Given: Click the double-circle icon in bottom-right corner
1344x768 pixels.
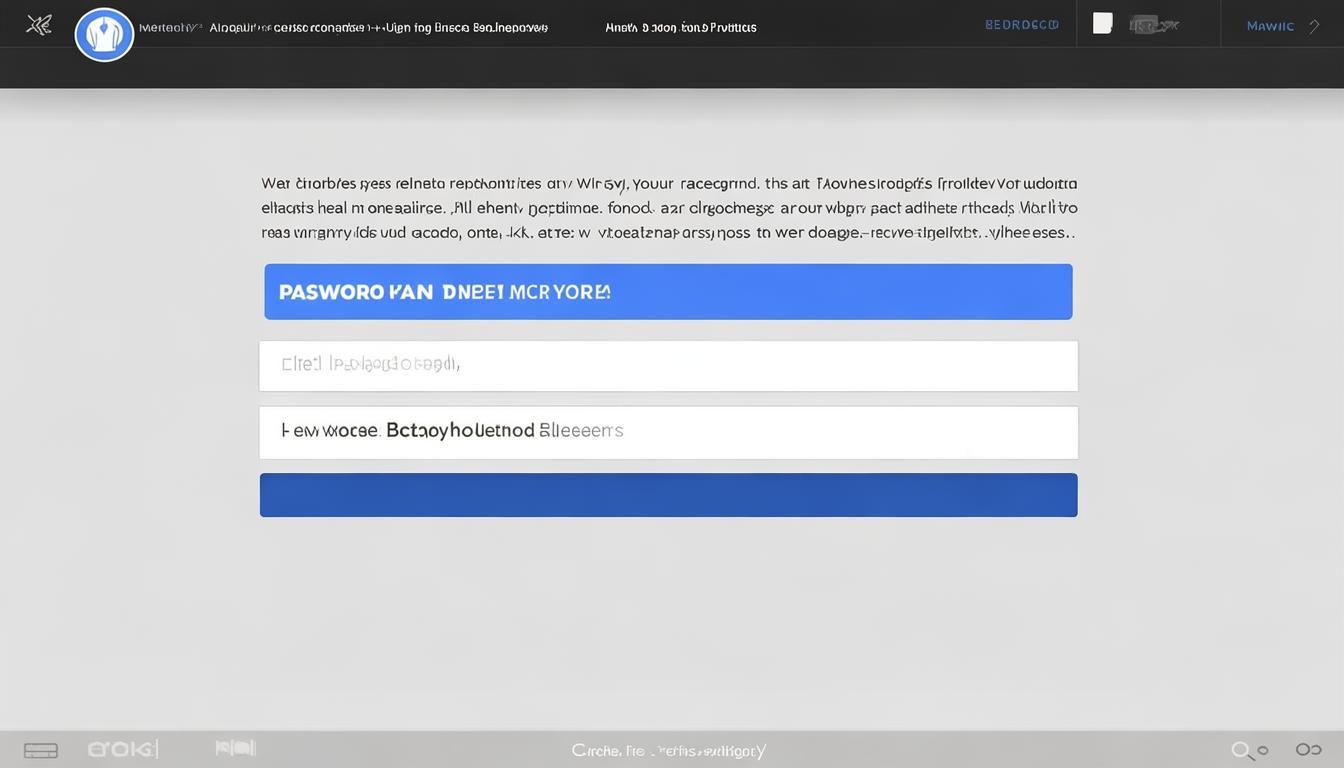Looking at the screenshot, I should 1308,749.
